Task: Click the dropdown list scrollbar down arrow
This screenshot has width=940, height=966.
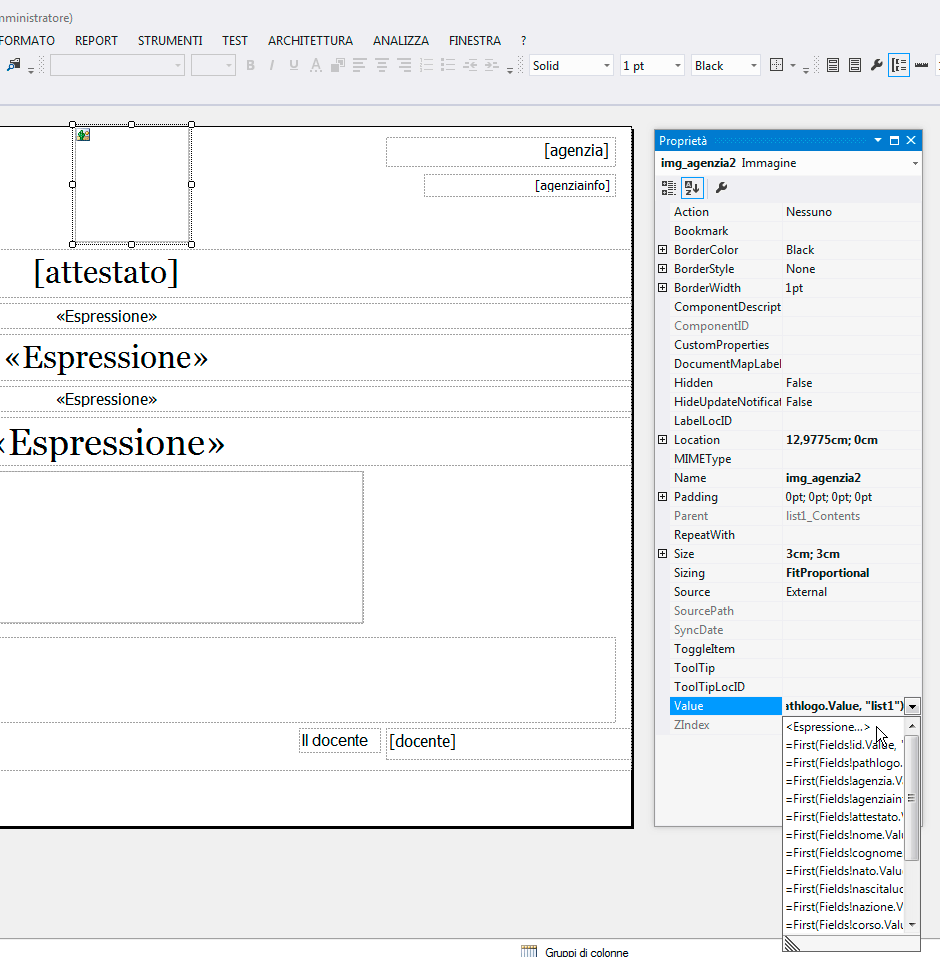Action: (x=912, y=925)
